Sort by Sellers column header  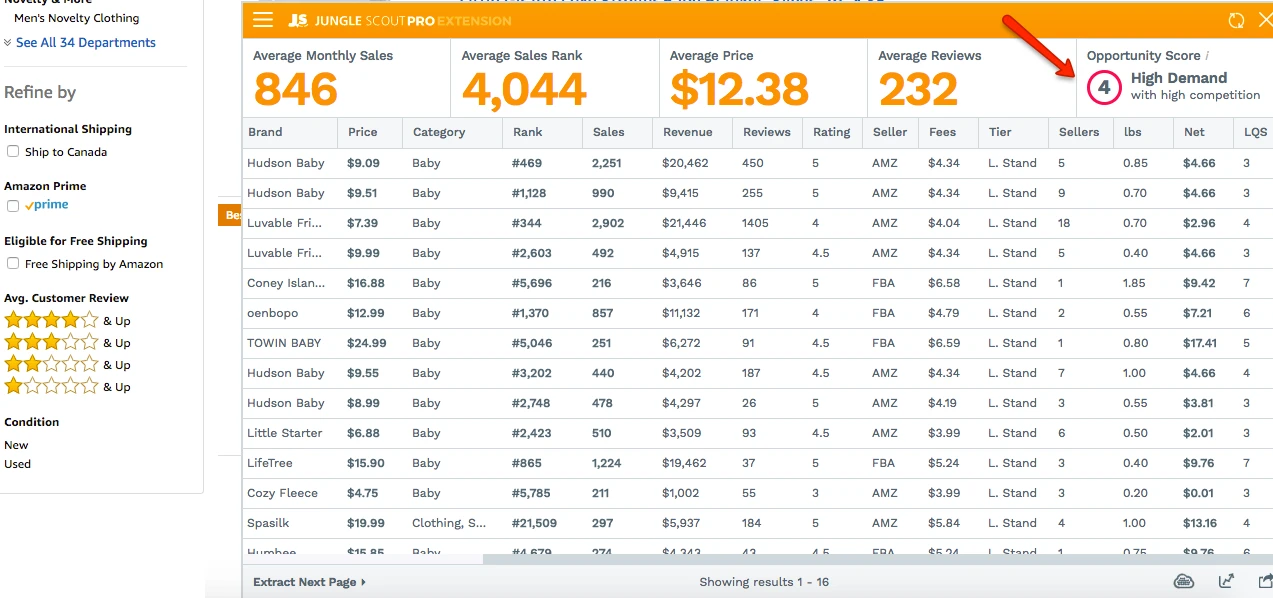click(1078, 132)
